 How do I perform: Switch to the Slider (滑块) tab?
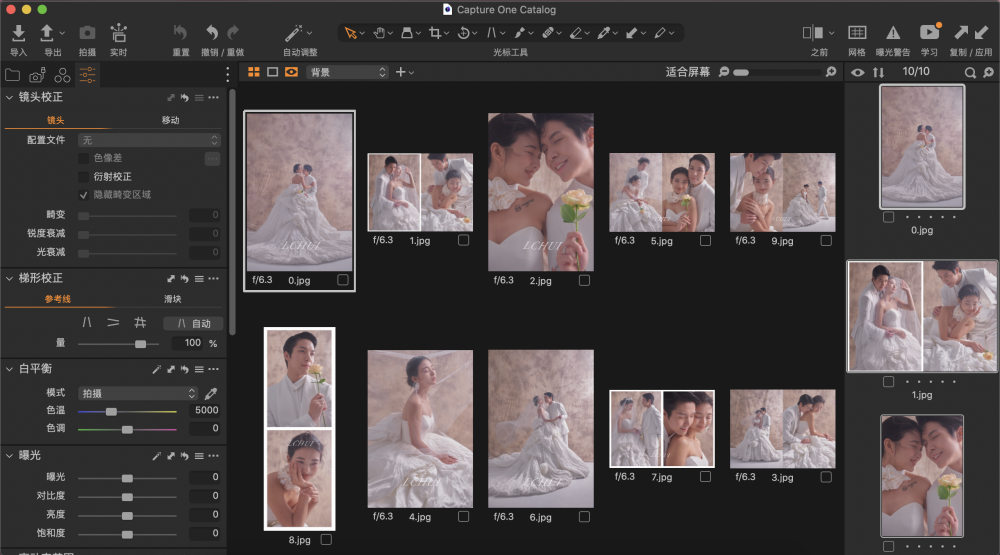click(173, 299)
